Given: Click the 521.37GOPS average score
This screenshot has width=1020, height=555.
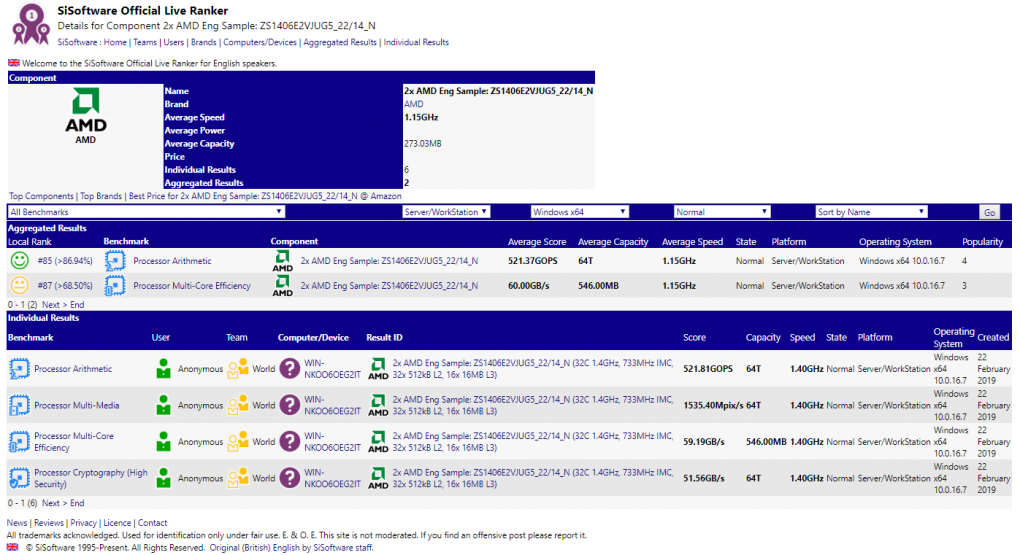Looking at the screenshot, I should [x=533, y=261].
